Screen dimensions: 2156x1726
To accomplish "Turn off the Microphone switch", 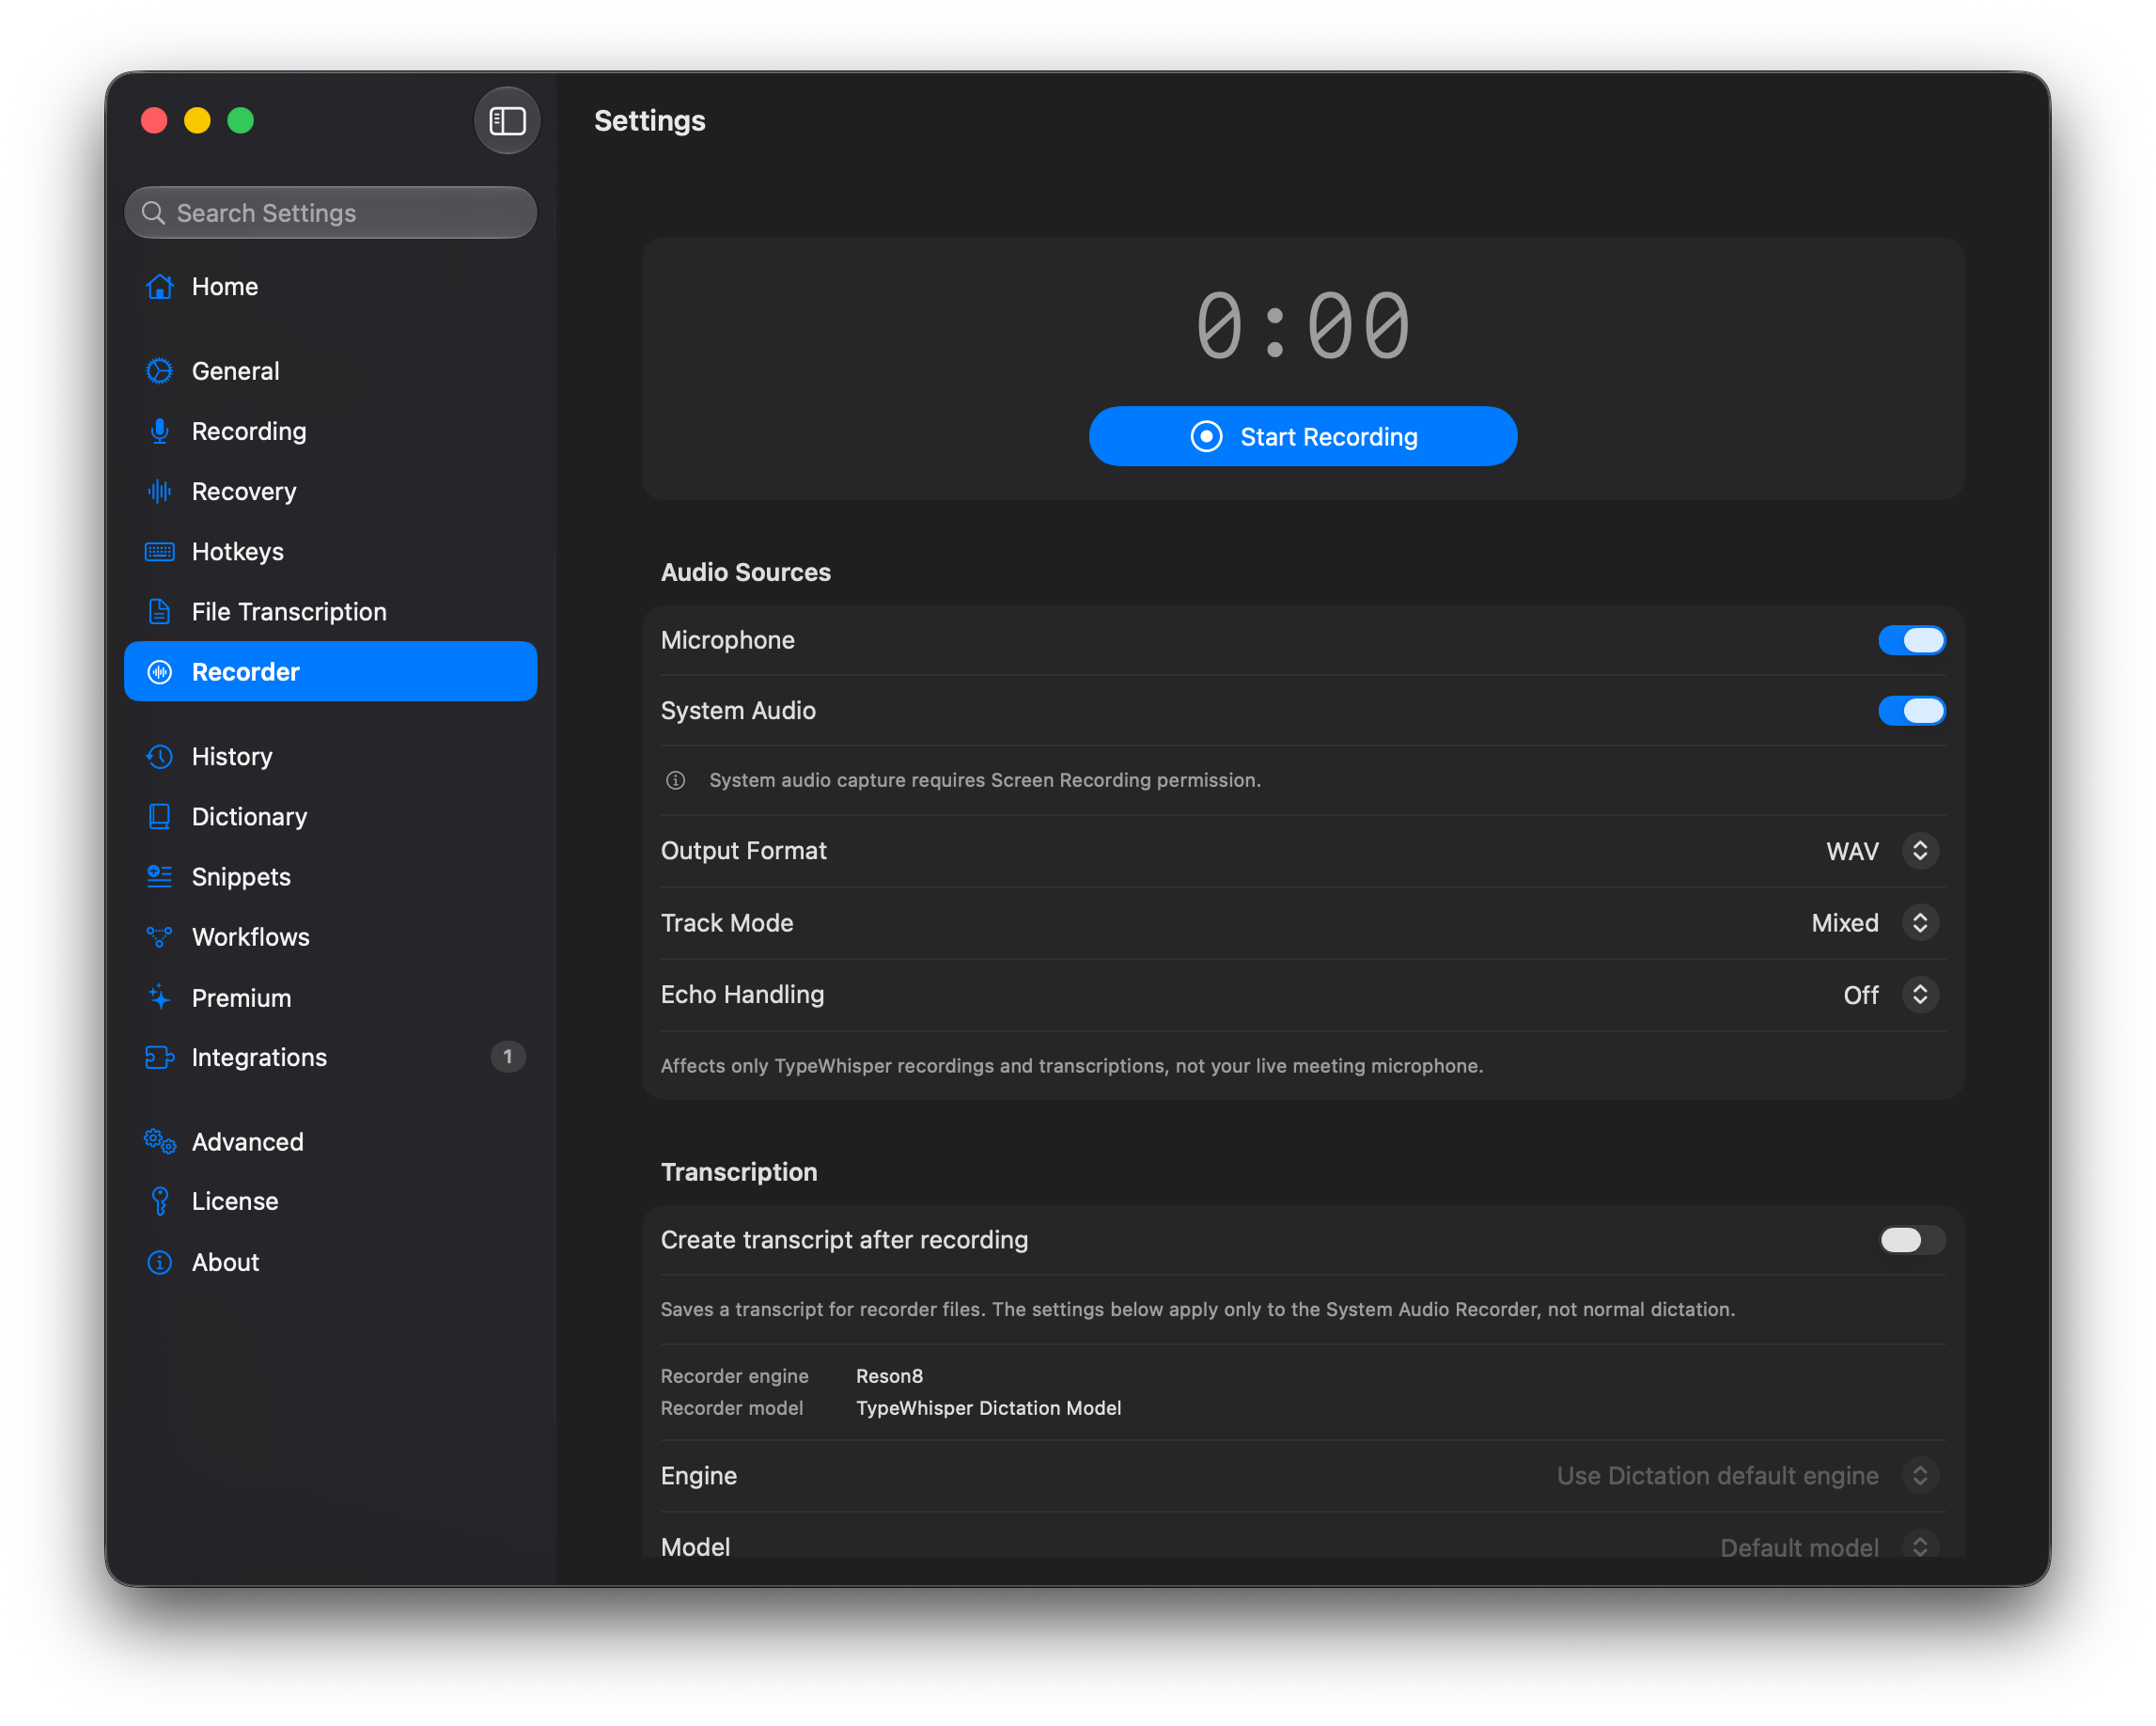I will tap(1911, 640).
